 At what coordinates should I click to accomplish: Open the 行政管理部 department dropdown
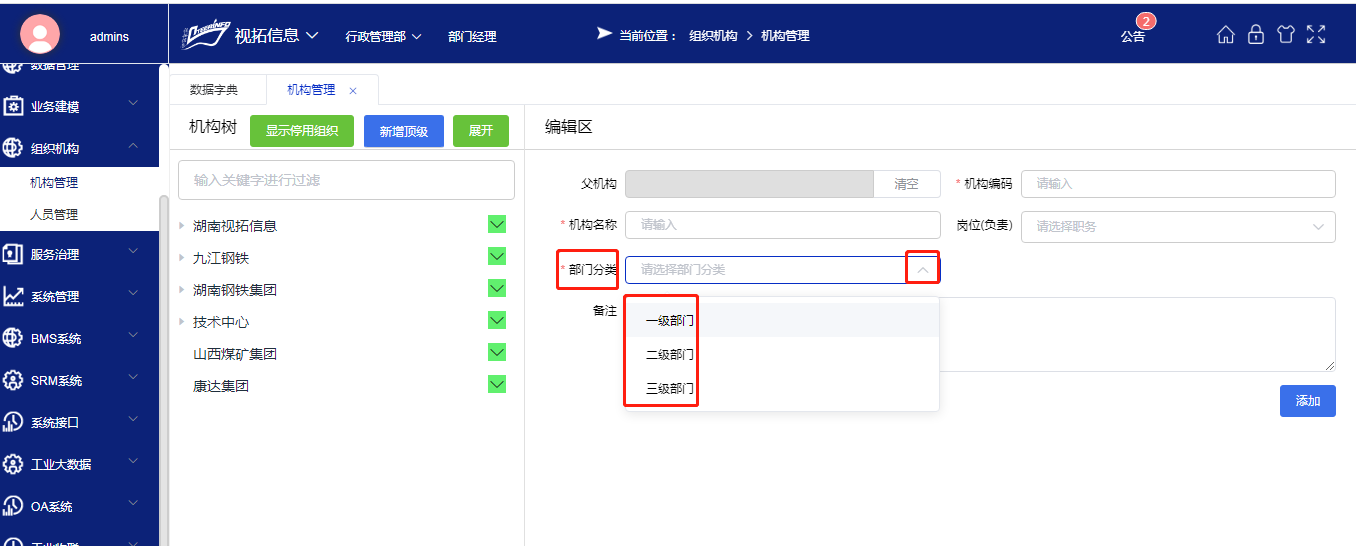click(x=383, y=36)
